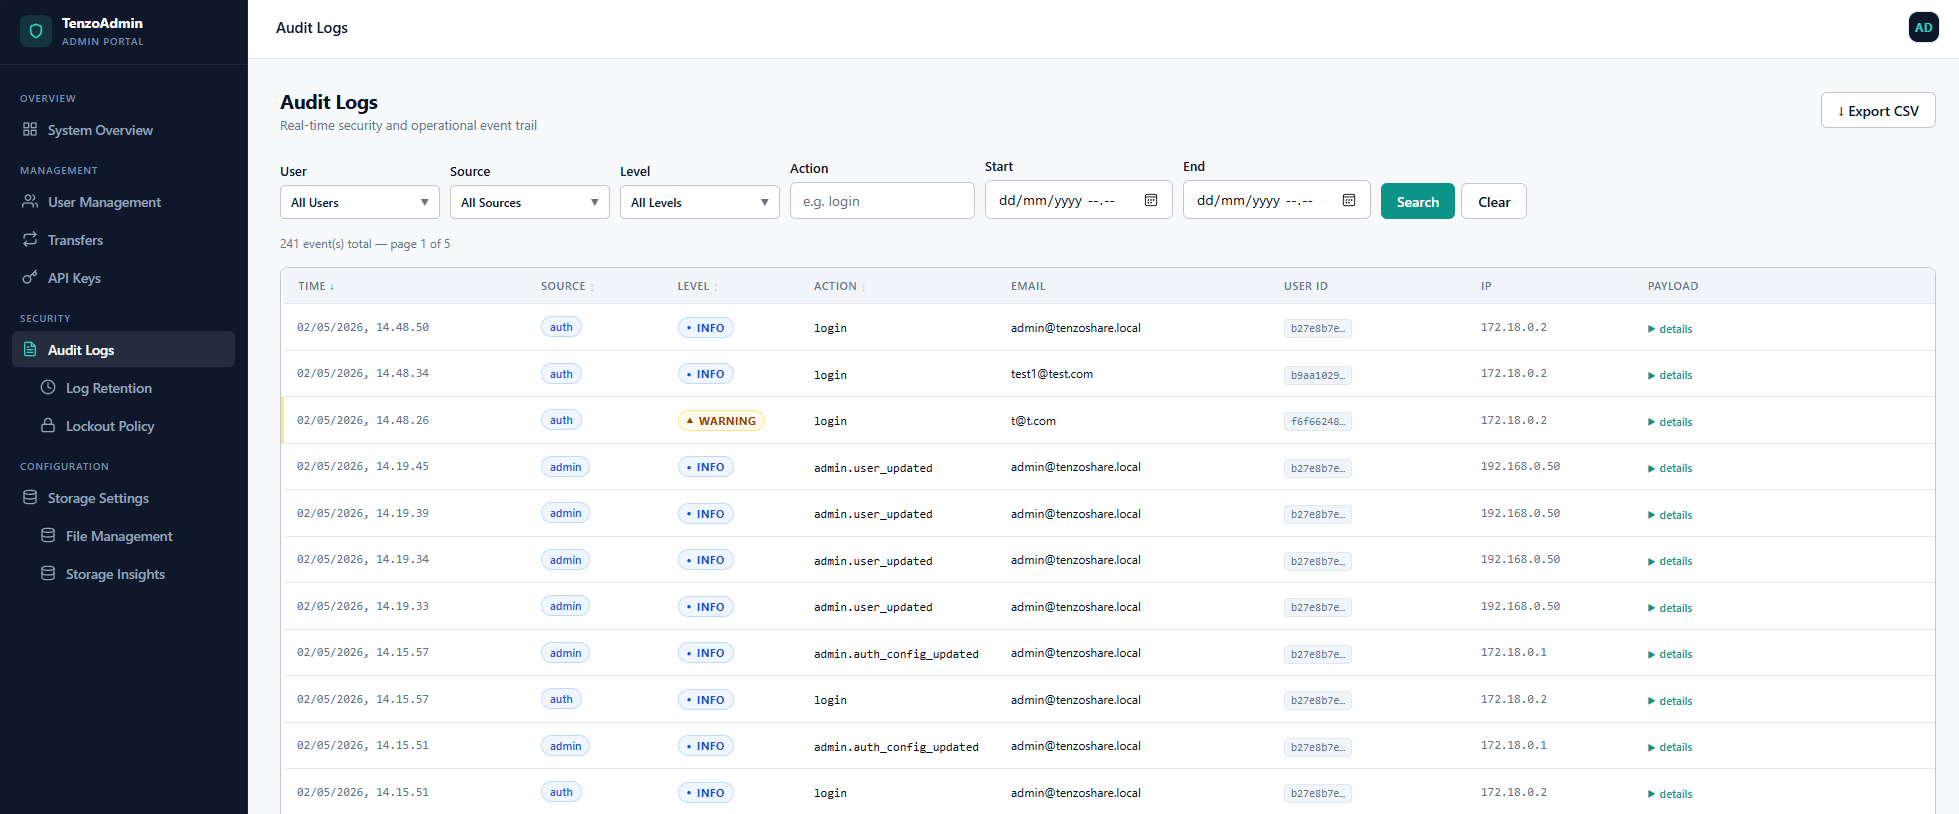Go to System Overview in sidebar
The image size is (1959, 814).
point(124,130)
